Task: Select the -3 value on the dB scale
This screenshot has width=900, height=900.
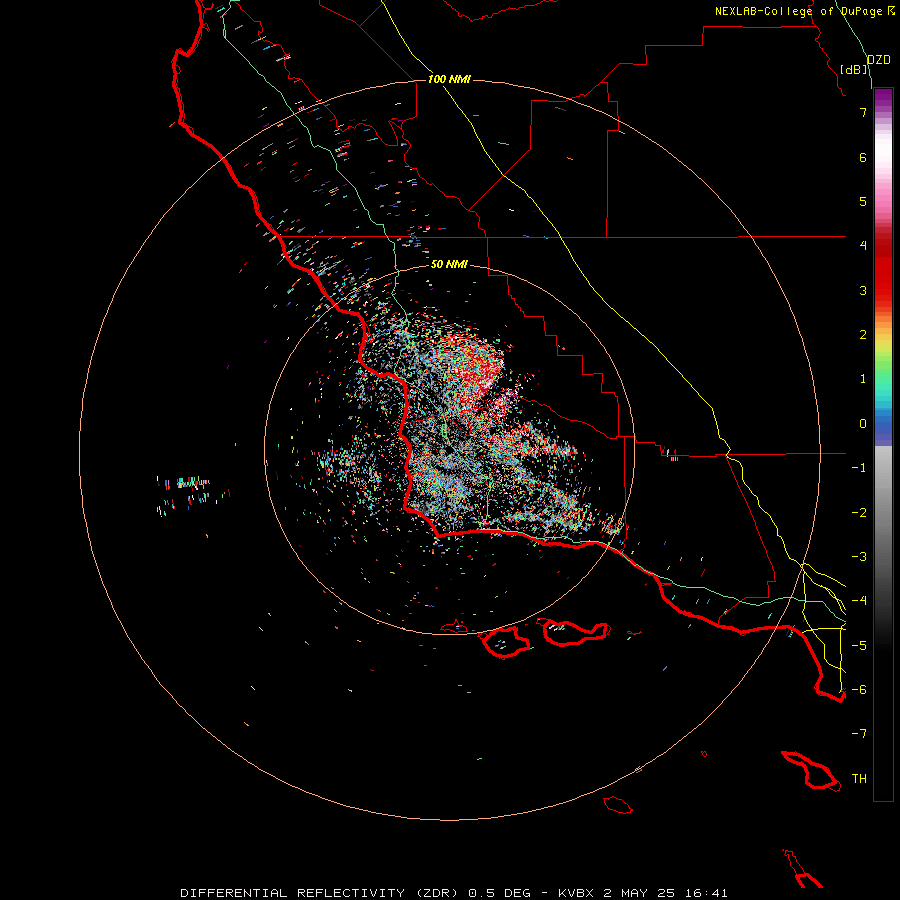Action: (859, 557)
